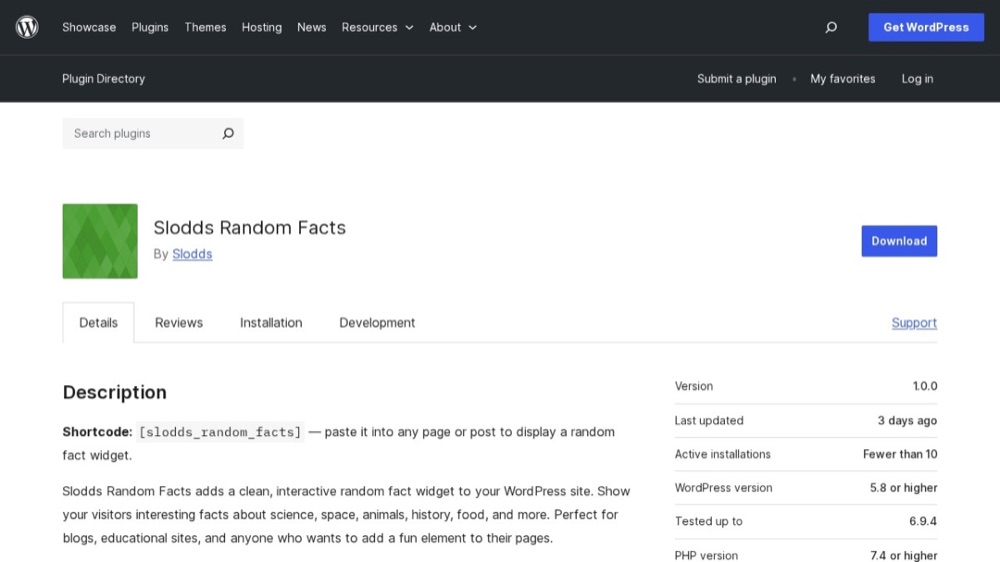The image size is (1000, 562).
Task: Click the 'Fewer than 10' installations value
Action: (900, 454)
